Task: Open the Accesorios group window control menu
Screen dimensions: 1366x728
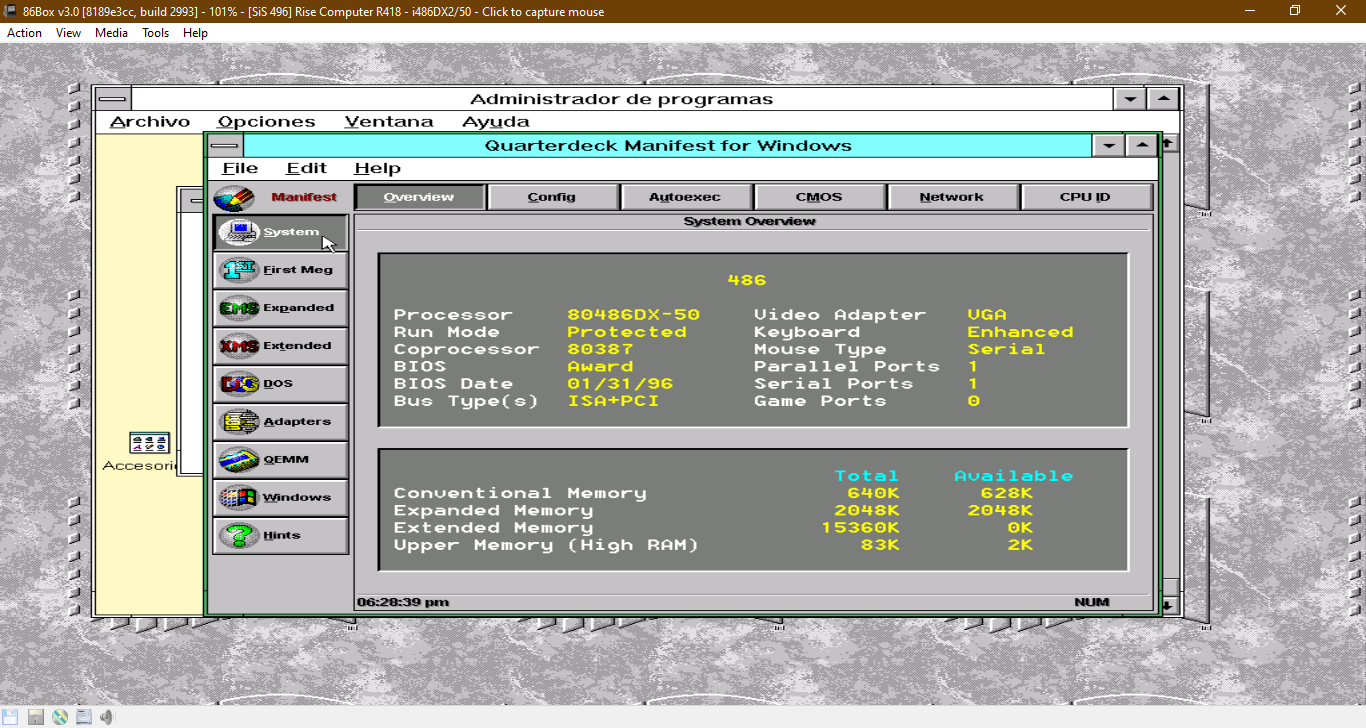Action: pyautogui.click(x=191, y=199)
